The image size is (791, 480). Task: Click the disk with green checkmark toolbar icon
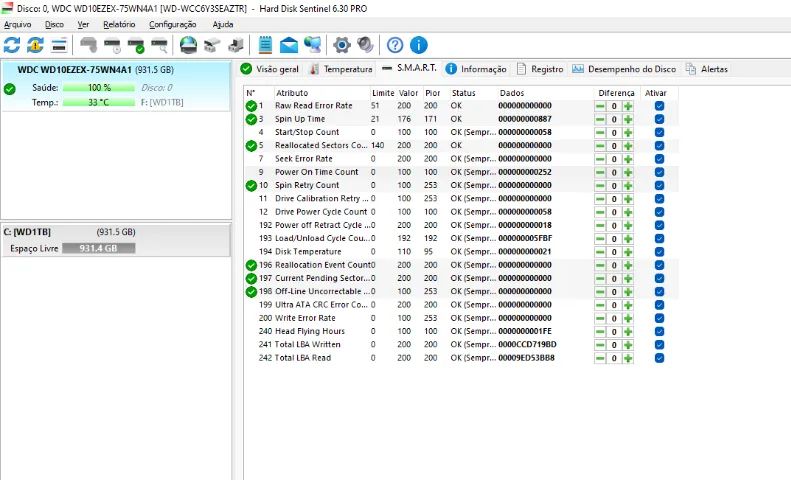pyautogui.click(x=136, y=45)
